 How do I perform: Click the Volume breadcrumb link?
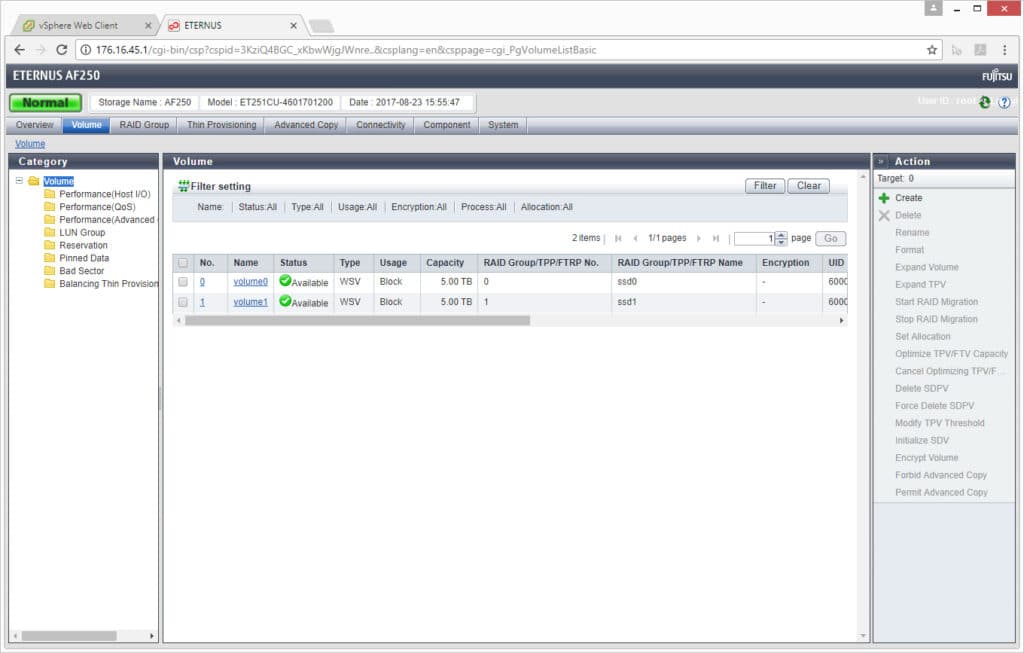30,144
